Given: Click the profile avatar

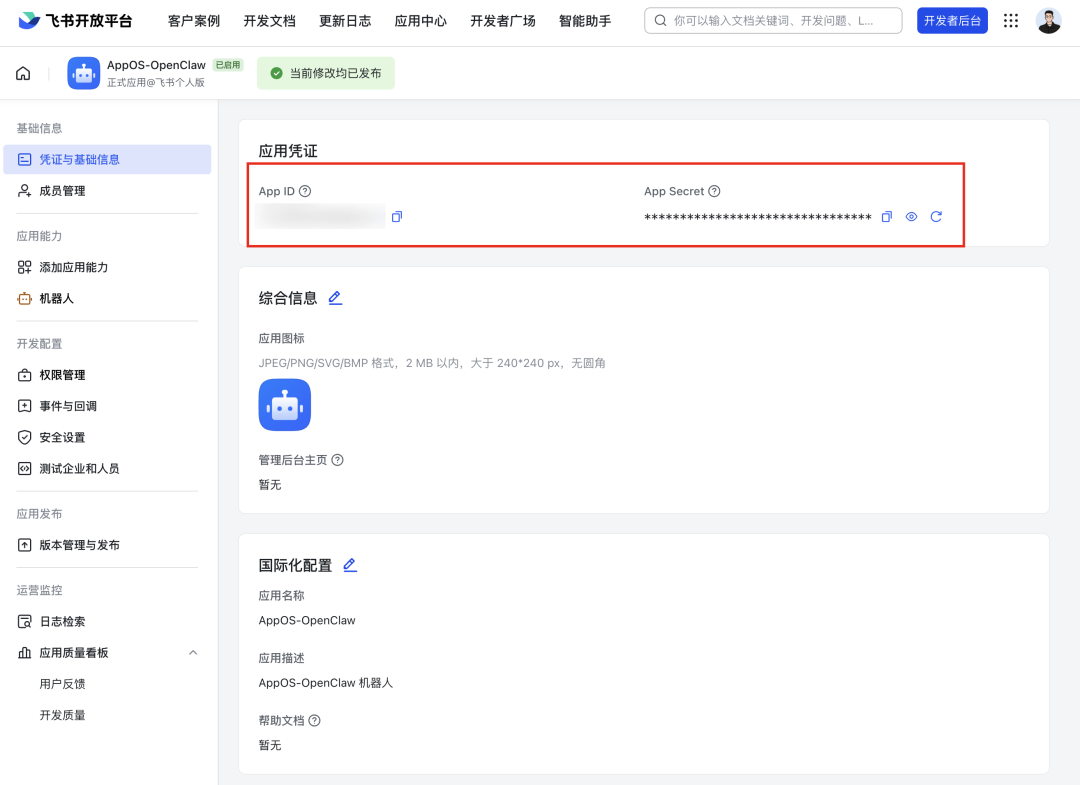Looking at the screenshot, I should tap(1050, 20).
